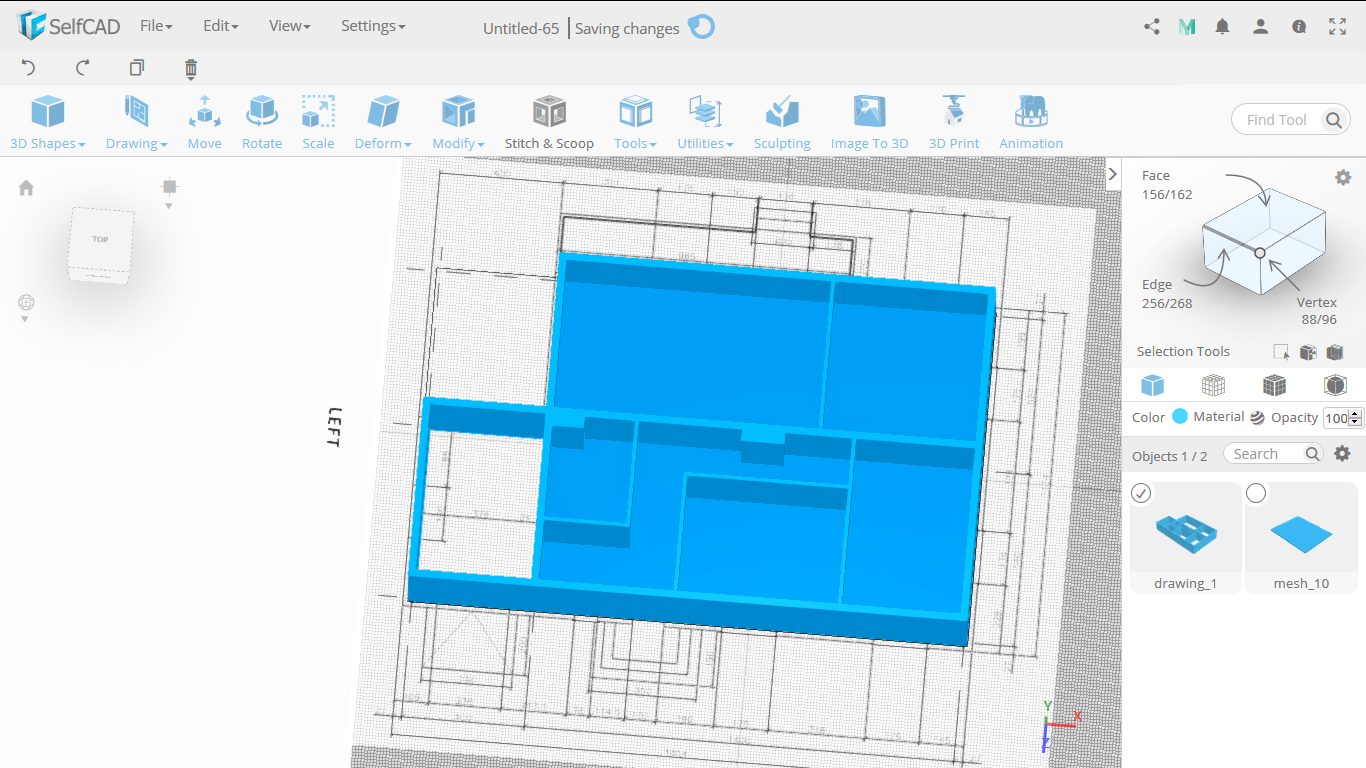Click the undo arrow icon
The height and width of the screenshot is (768, 1366).
[x=28, y=68]
